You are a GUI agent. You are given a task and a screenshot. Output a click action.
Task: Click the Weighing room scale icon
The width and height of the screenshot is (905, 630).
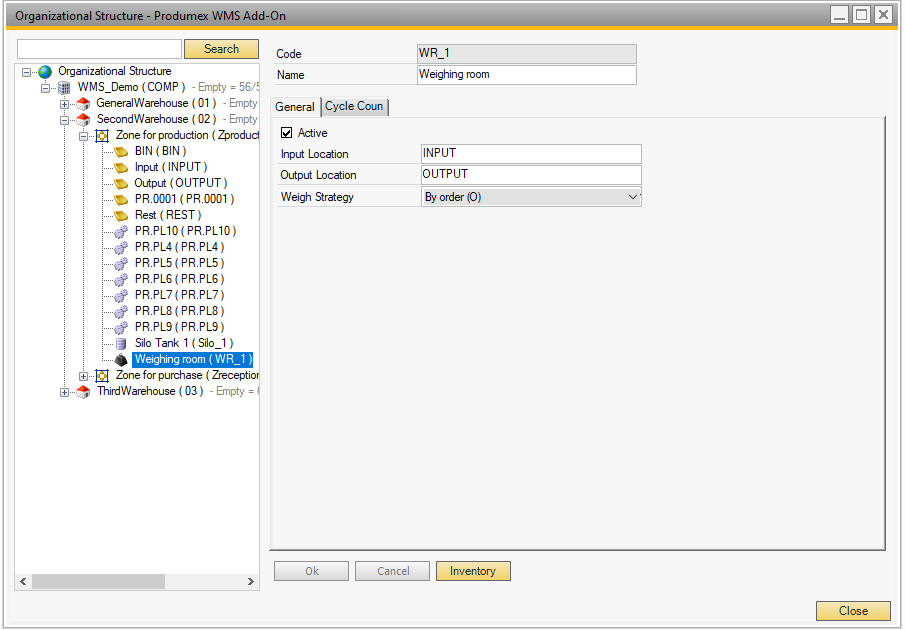[121, 360]
